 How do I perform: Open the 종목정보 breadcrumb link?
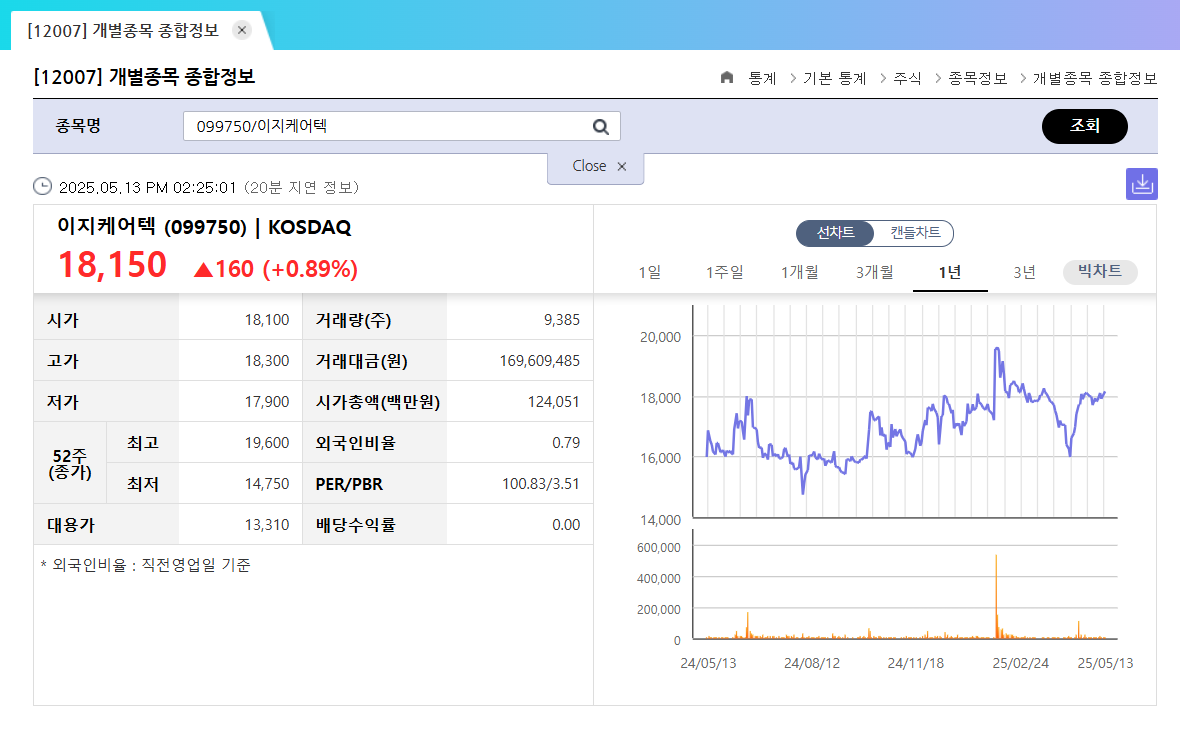pyautogui.click(x=977, y=78)
